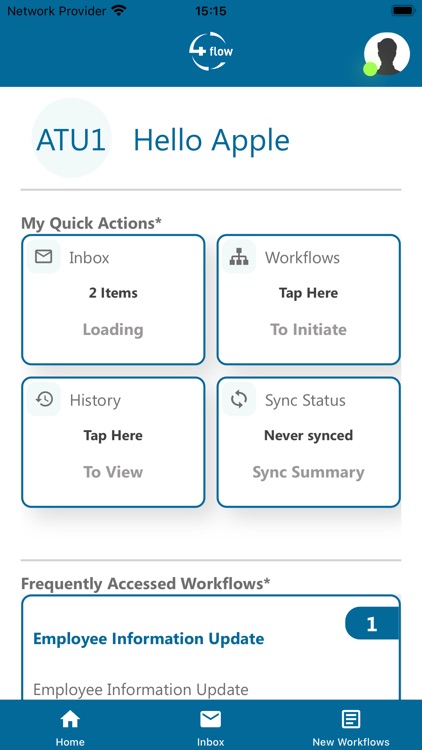Click the 15:15 clock in status bar
The height and width of the screenshot is (750, 422).
(x=211, y=11)
